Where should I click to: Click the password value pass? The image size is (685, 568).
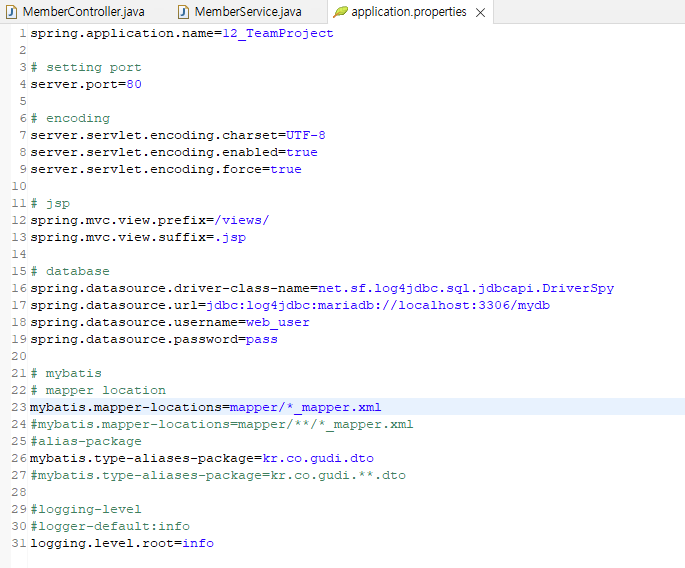[262, 339]
